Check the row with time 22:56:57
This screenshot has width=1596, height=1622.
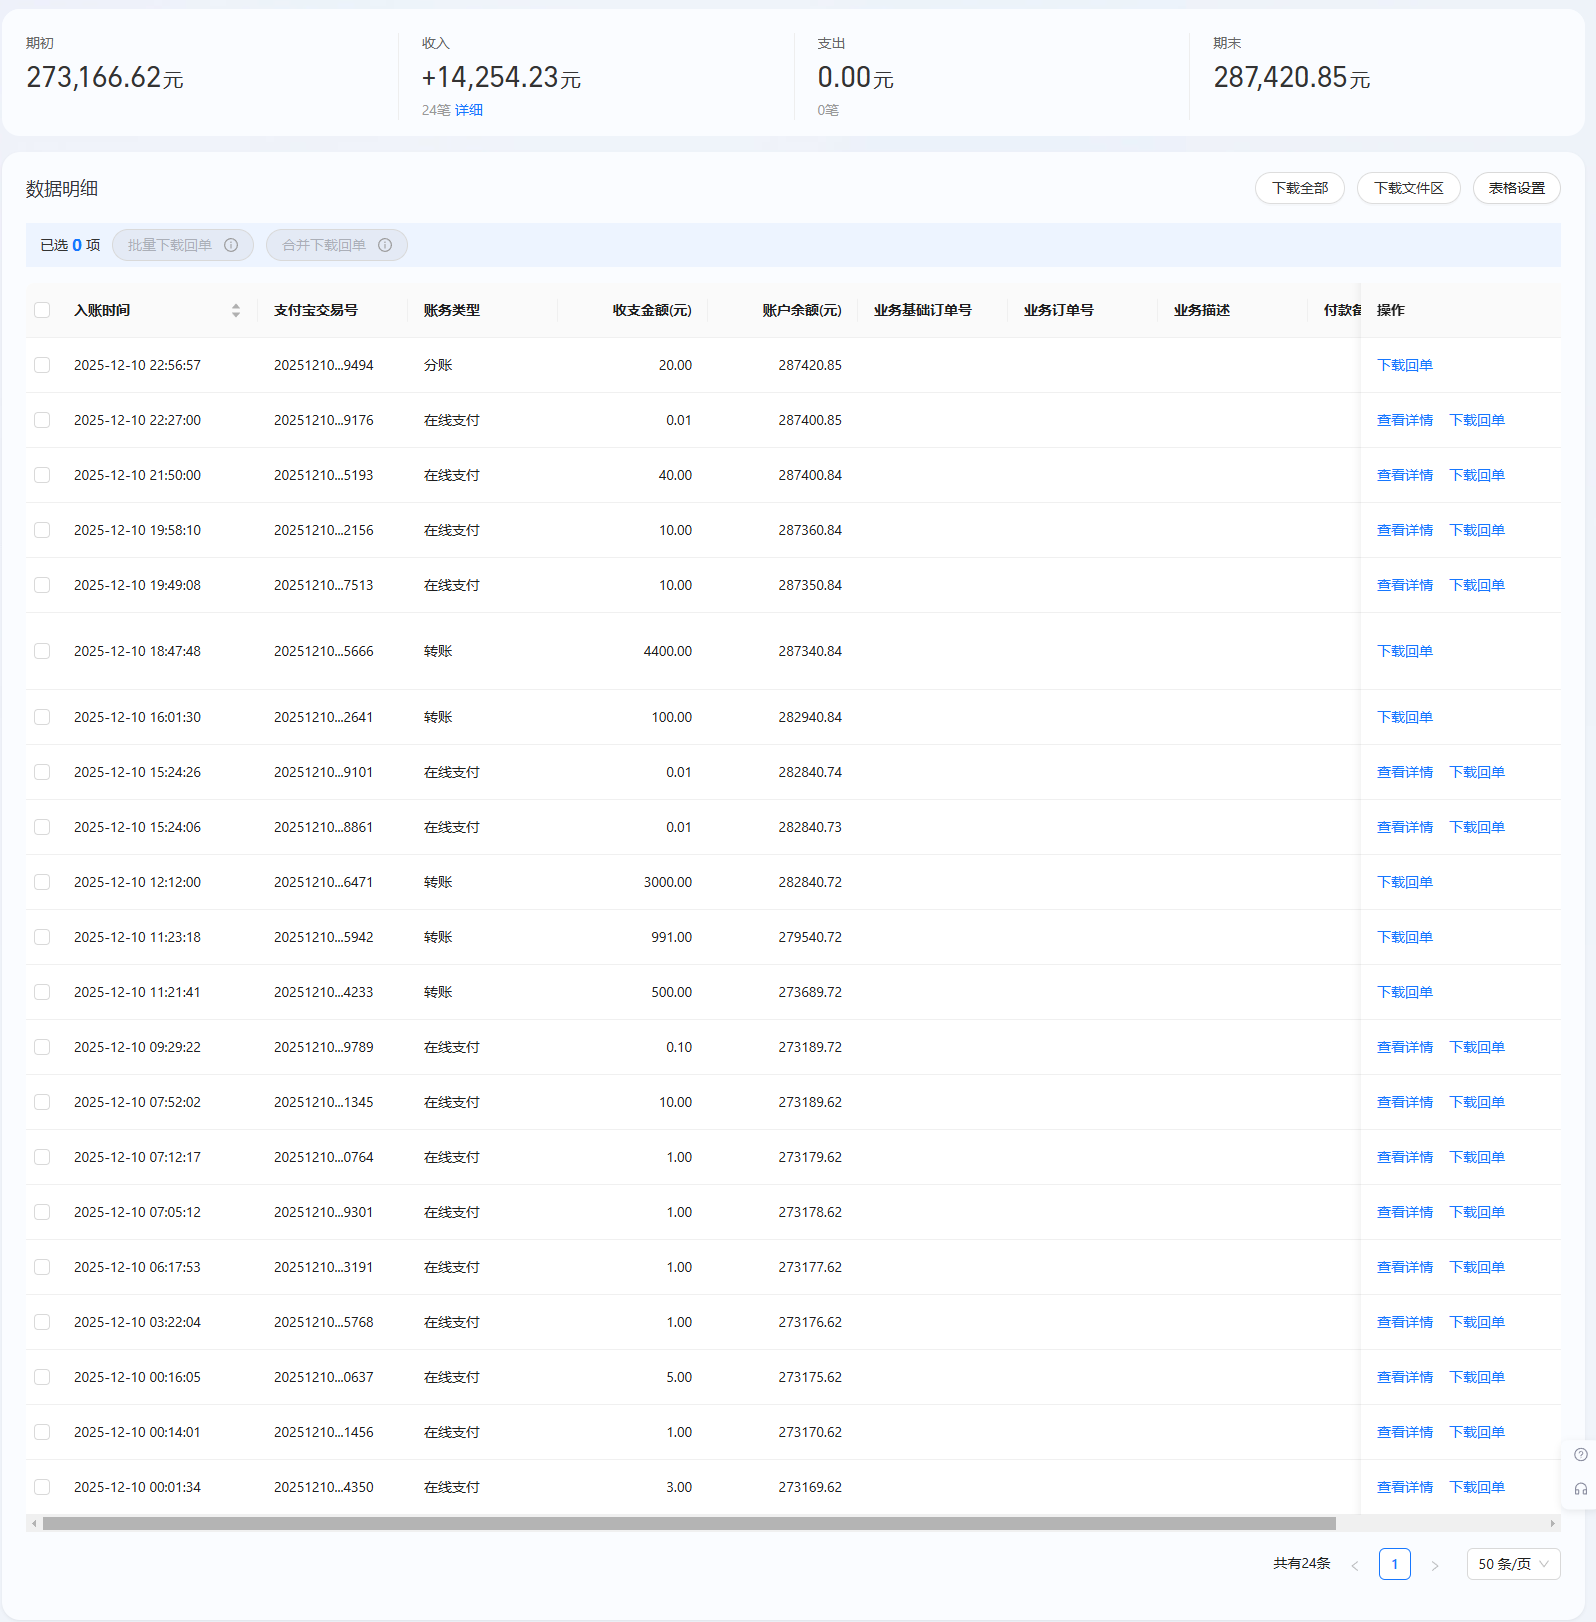(42, 365)
